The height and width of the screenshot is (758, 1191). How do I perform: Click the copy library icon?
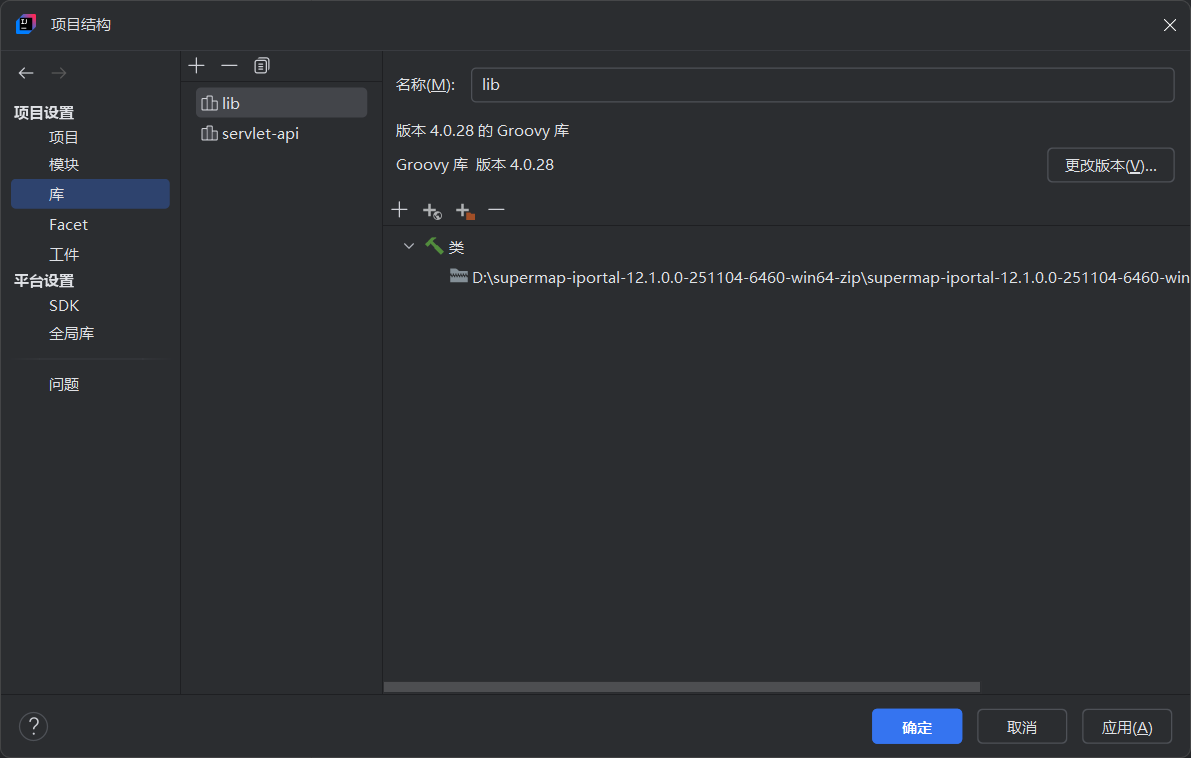(x=262, y=66)
